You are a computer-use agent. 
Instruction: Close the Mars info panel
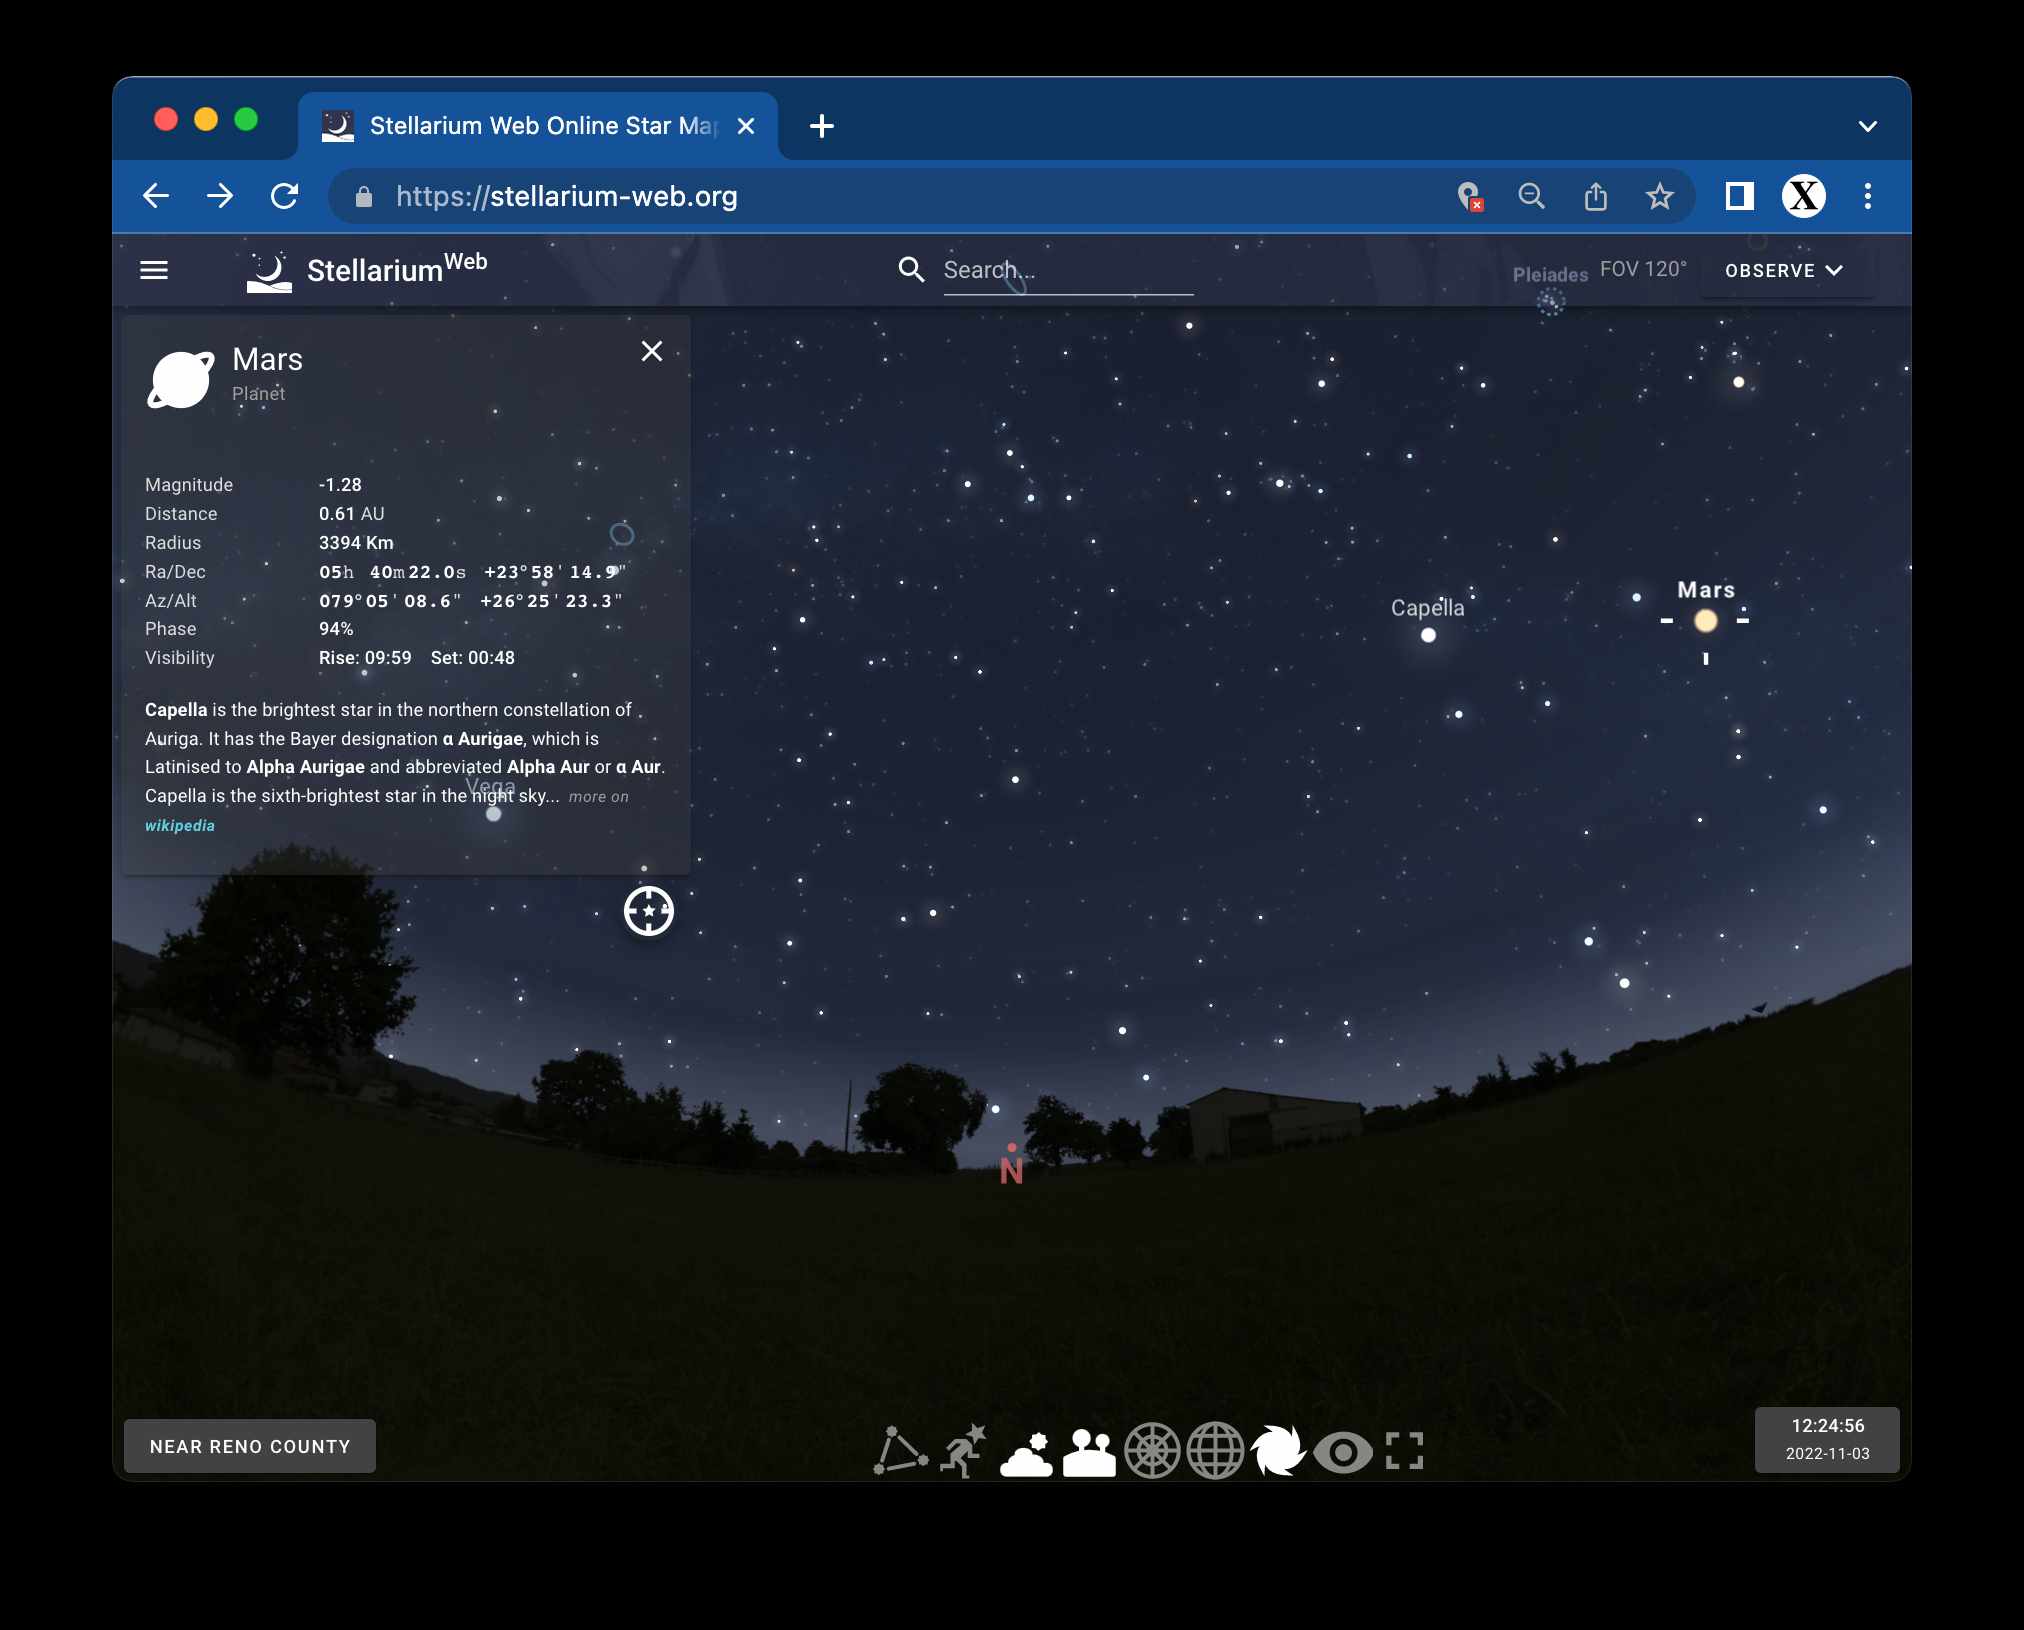pos(652,351)
